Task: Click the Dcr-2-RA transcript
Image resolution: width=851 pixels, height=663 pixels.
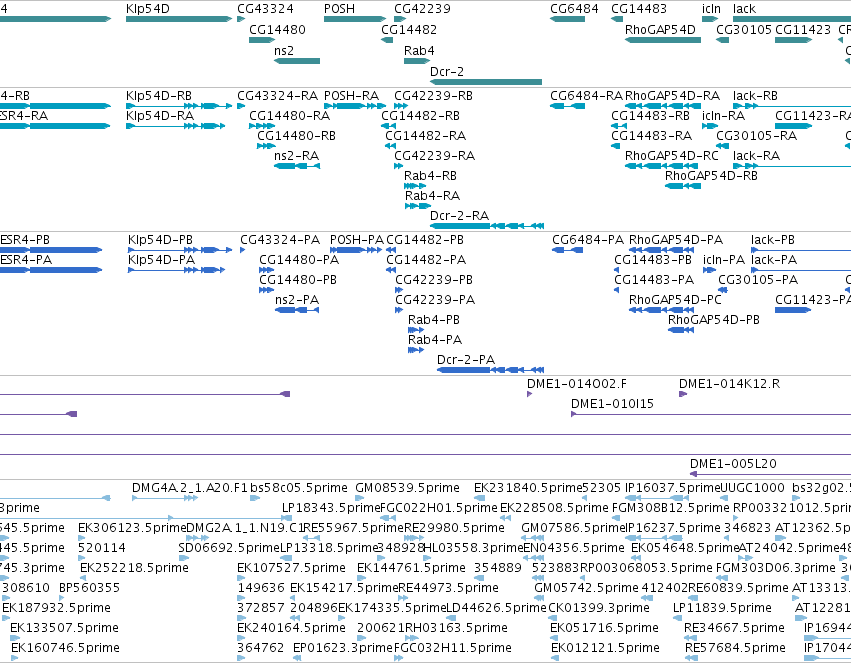Action: tap(487, 226)
